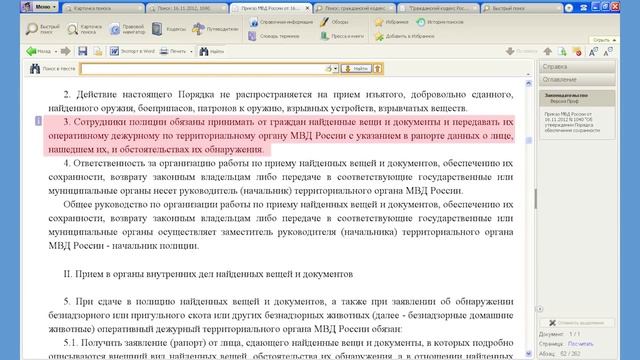This screenshot has width=640, height=360.
Task: Click up arrow button next to Найти
Action: tap(378, 69)
